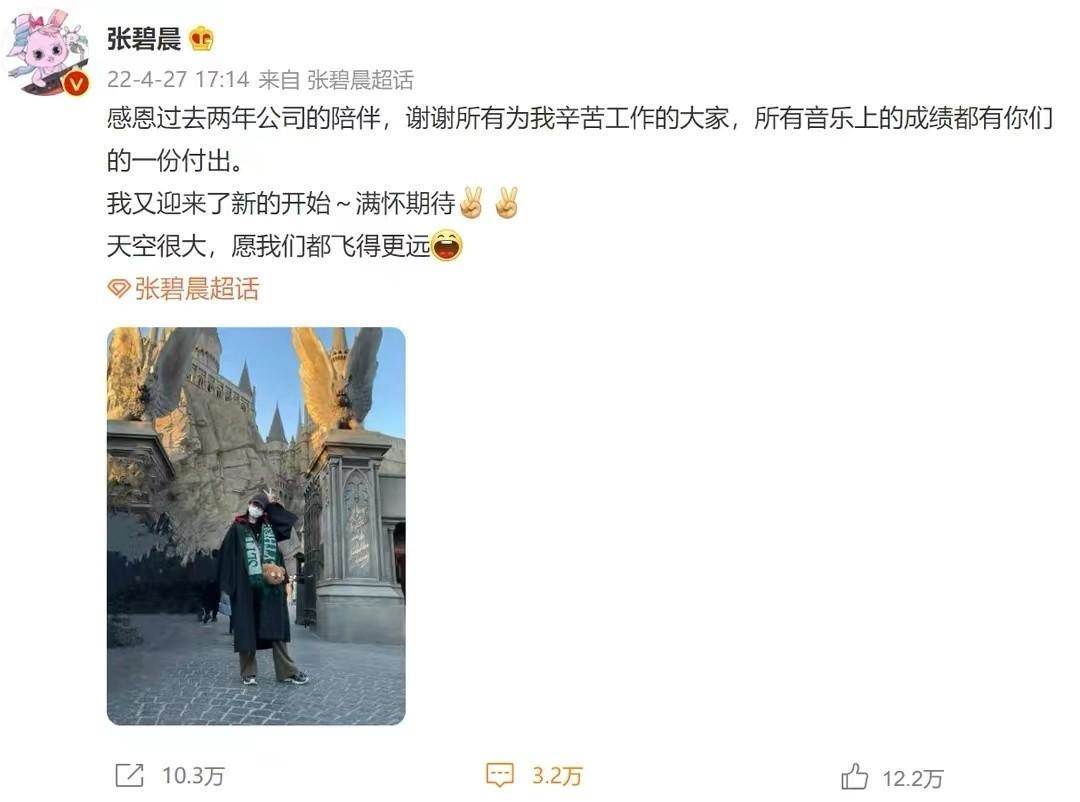
Task: Open the orange 张碧晨超话 topic link
Action: [x=197, y=289]
